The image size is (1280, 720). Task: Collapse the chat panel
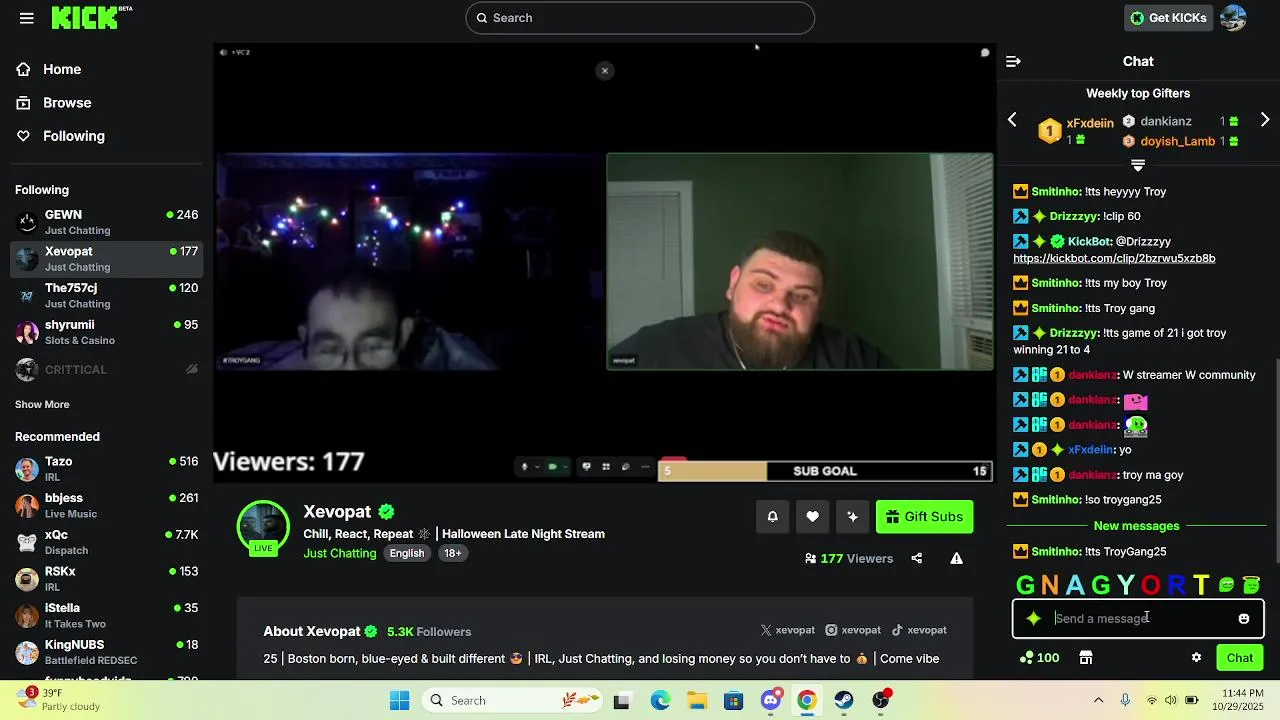(x=1013, y=62)
